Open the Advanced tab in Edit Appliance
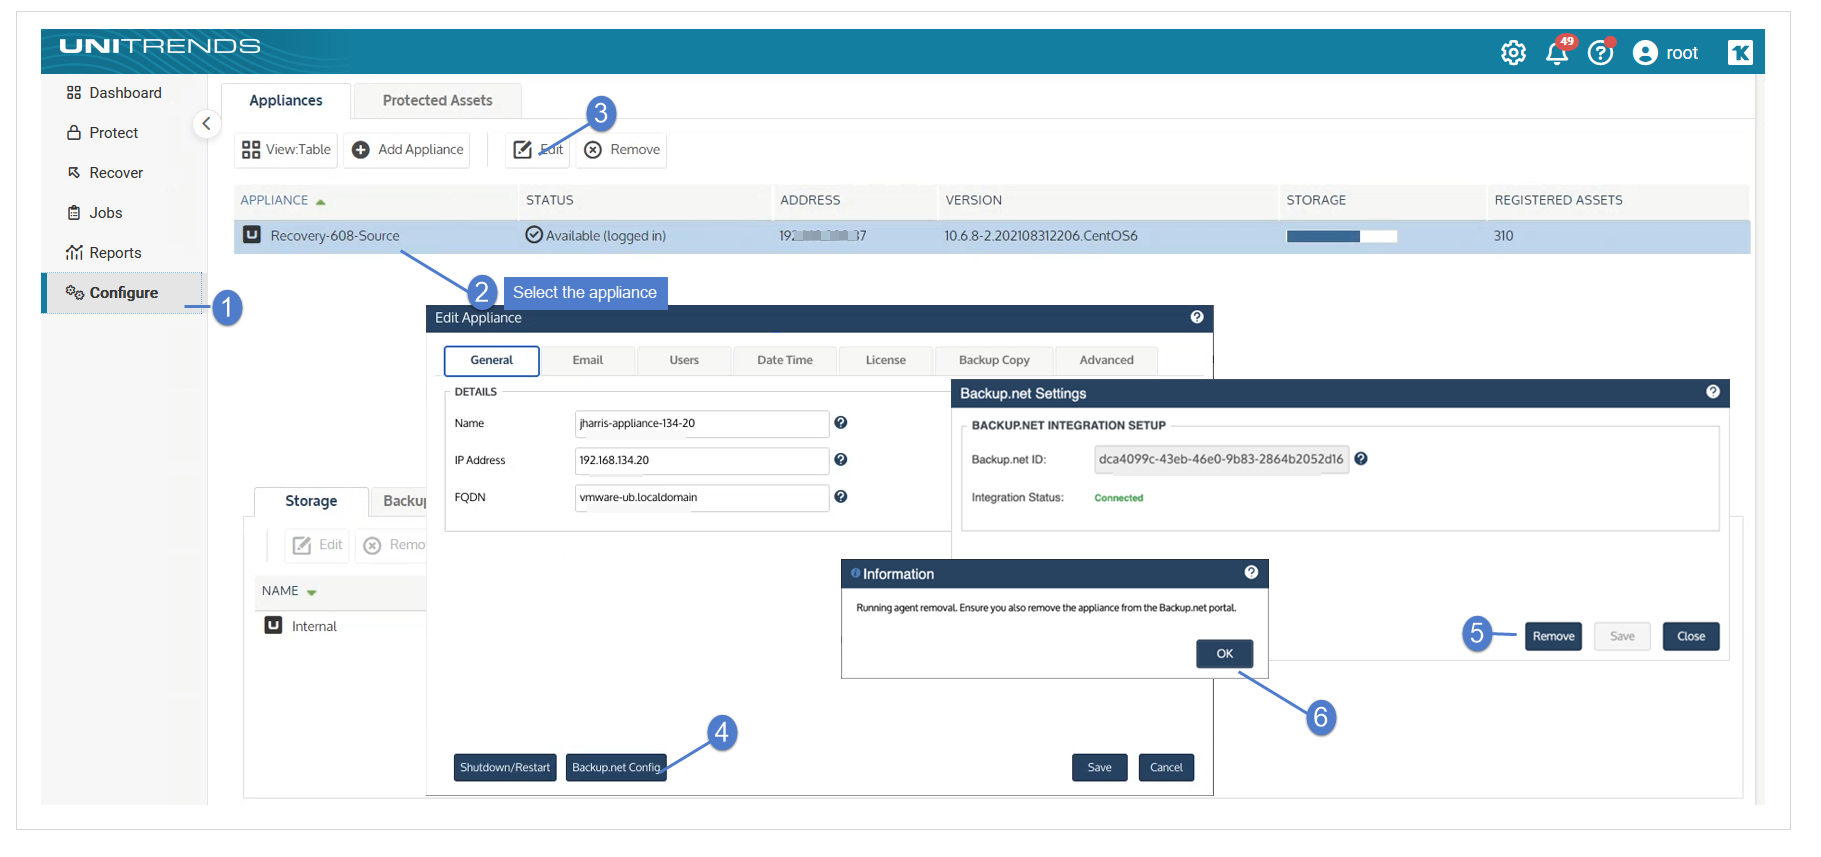1821x857 pixels. click(1106, 360)
